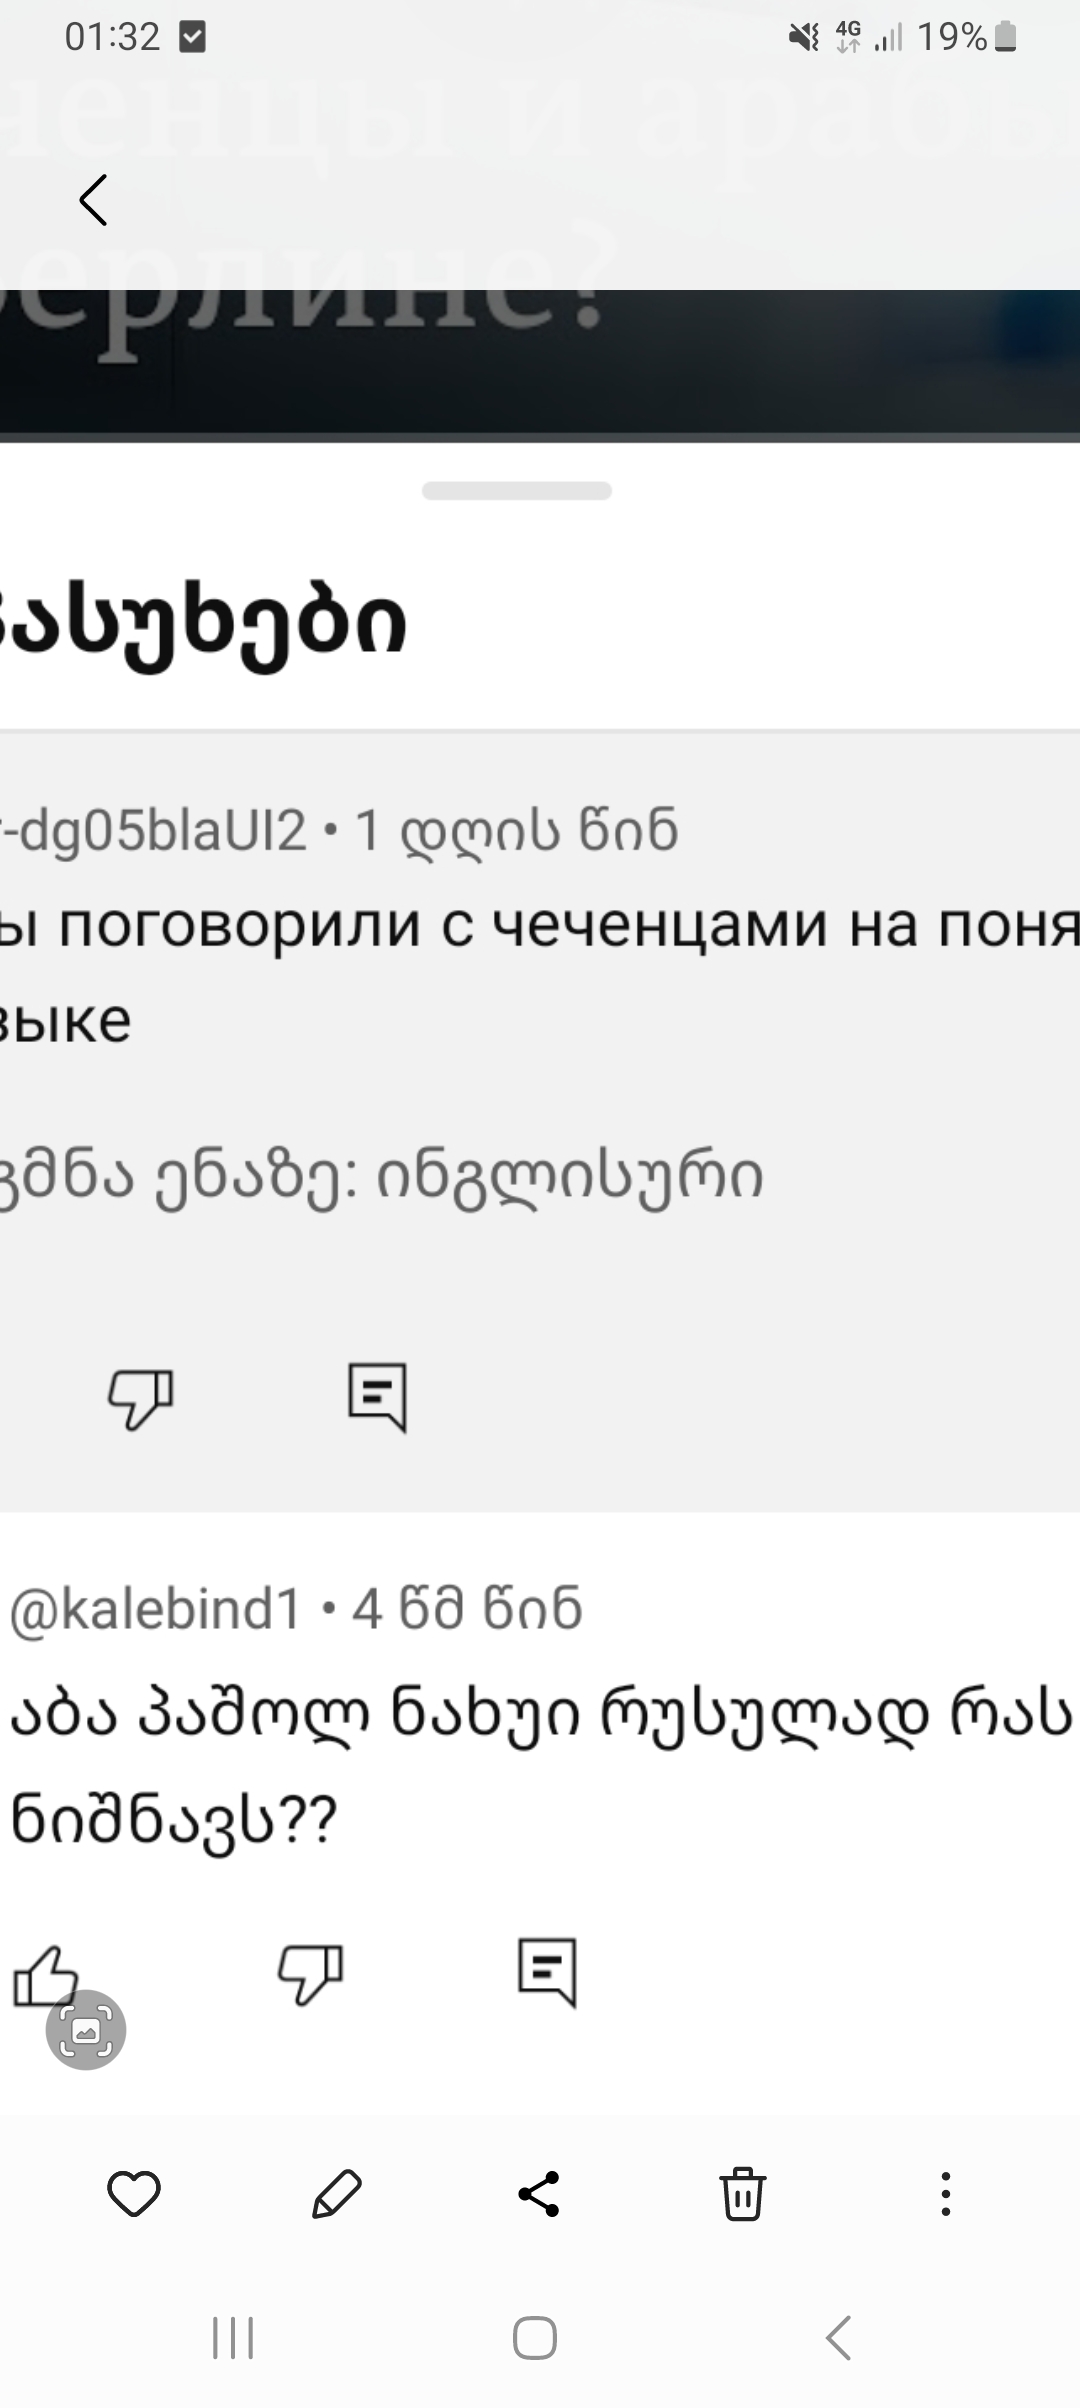Open the three-dot more options menu
The height and width of the screenshot is (2408, 1080).
[x=945, y=2195]
